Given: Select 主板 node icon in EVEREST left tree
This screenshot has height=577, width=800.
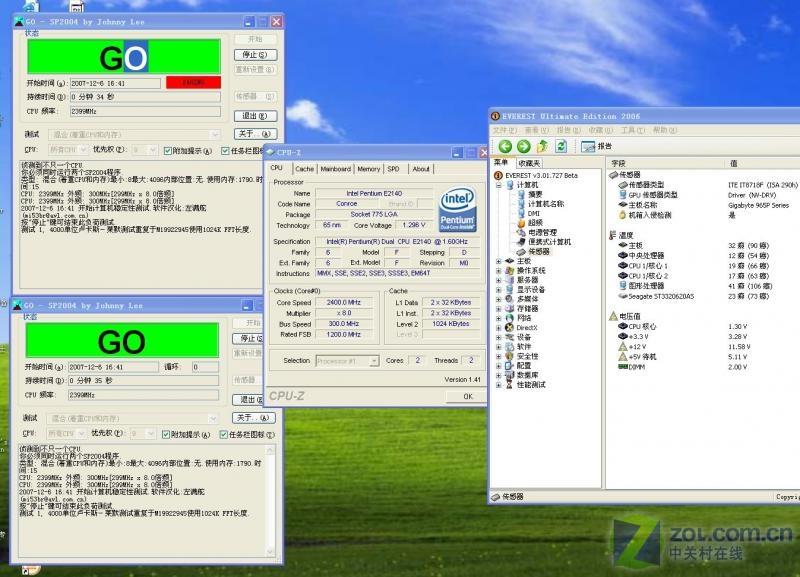Looking at the screenshot, I should click(x=510, y=261).
